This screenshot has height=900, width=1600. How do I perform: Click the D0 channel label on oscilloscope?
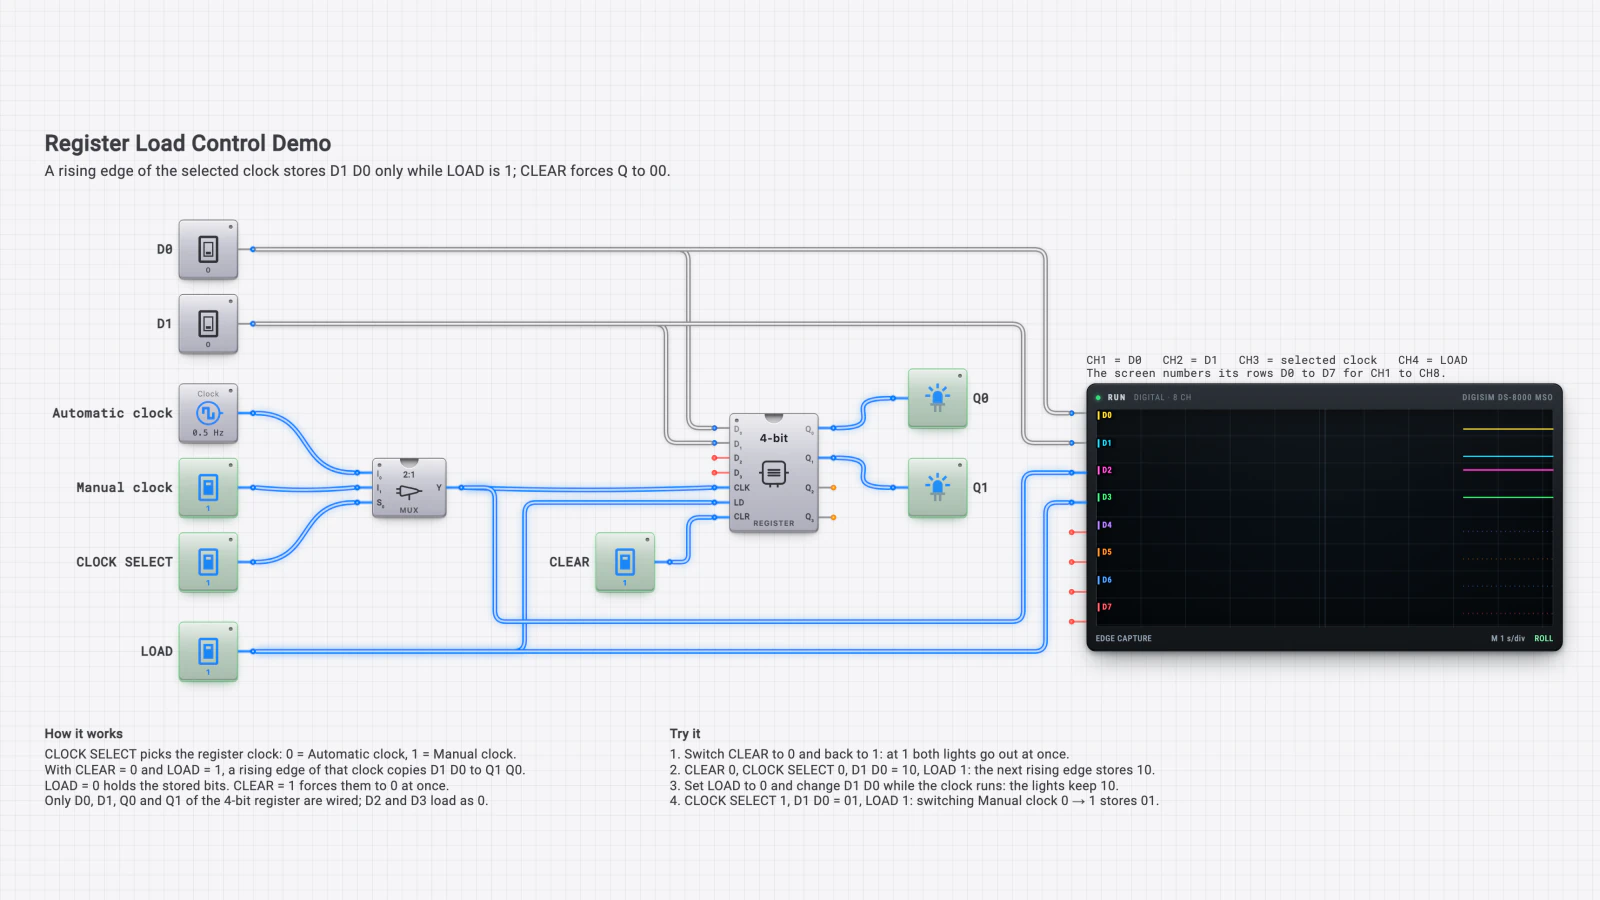coord(1105,415)
